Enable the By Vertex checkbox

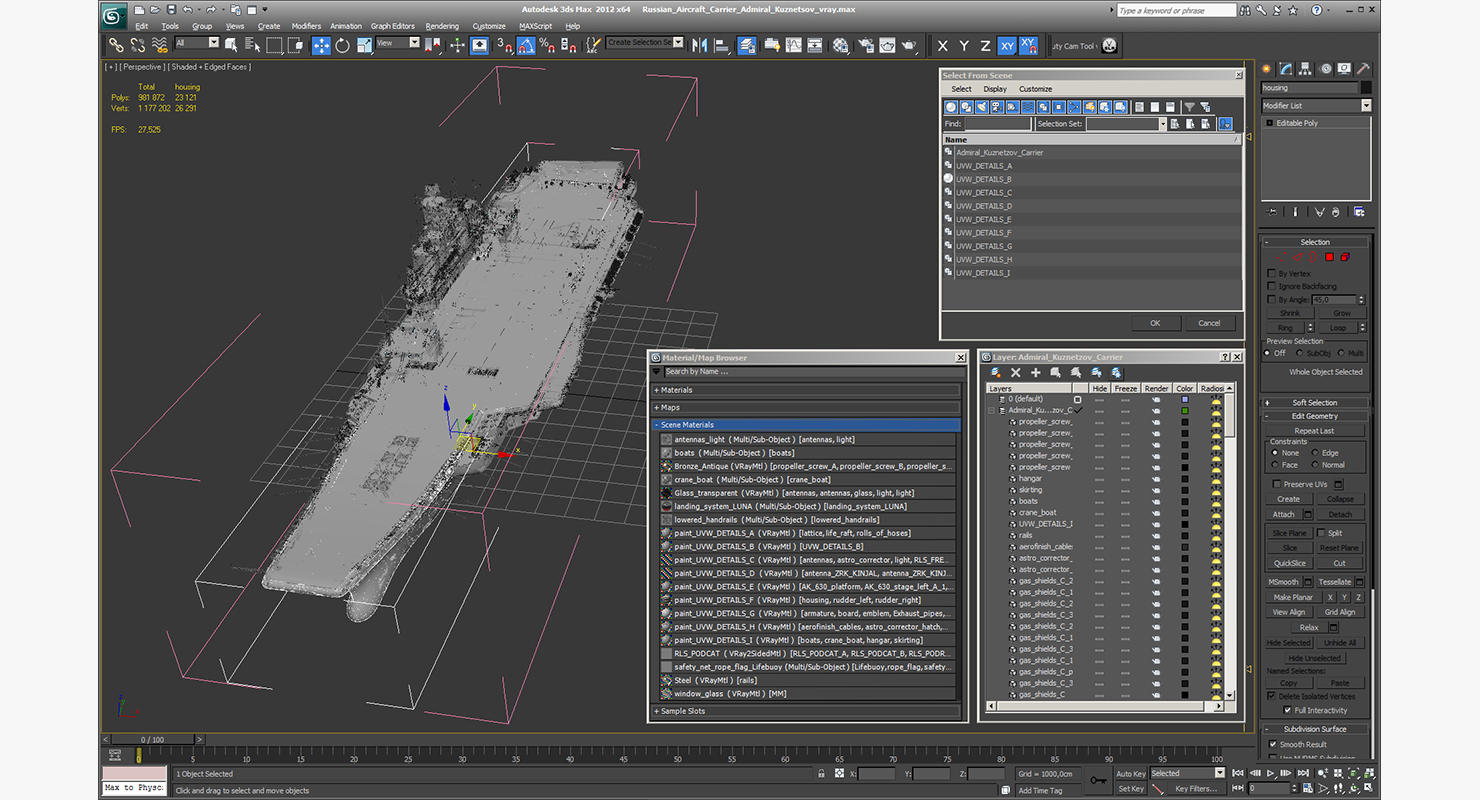click(1271, 273)
